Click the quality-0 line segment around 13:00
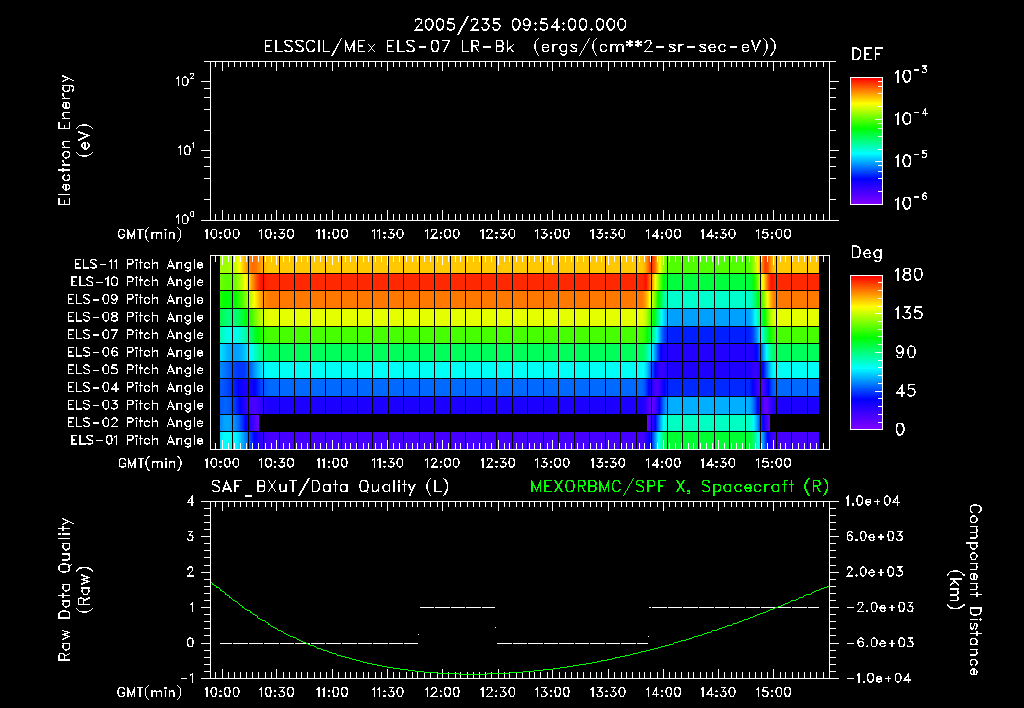The height and width of the screenshot is (708, 1024). click(x=573, y=643)
